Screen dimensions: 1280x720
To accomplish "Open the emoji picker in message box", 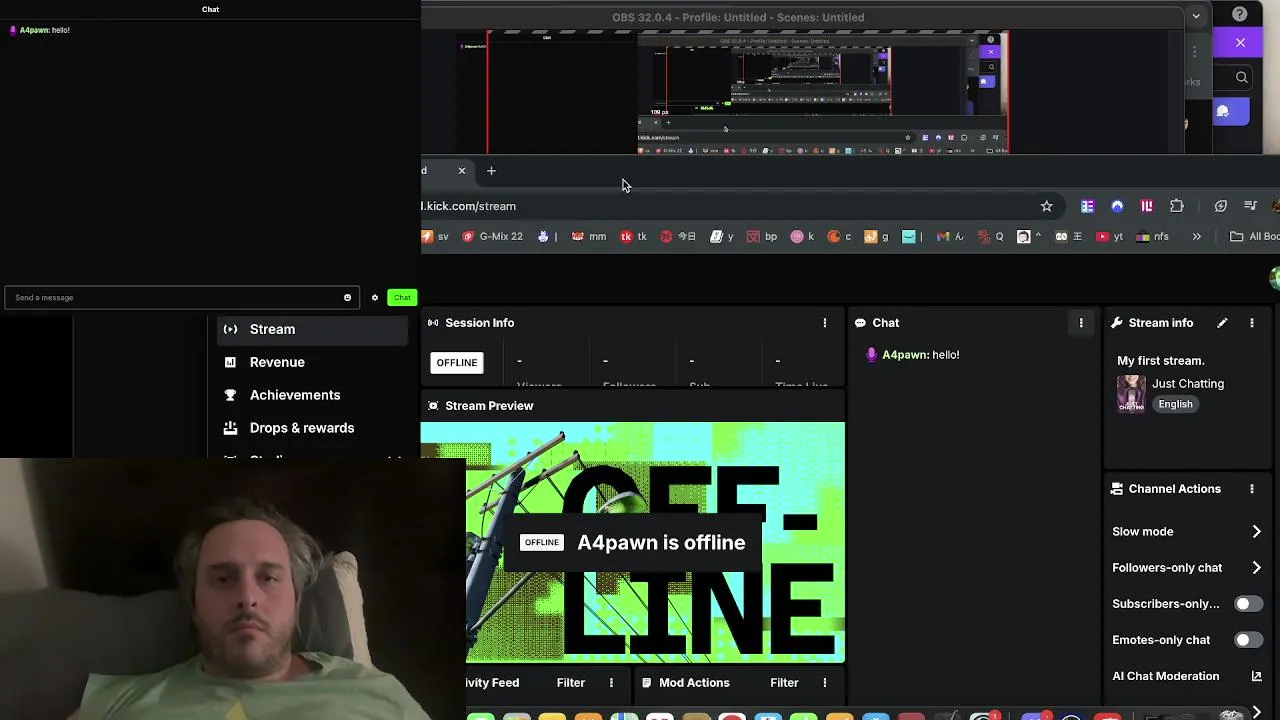I will click(348, 297).
